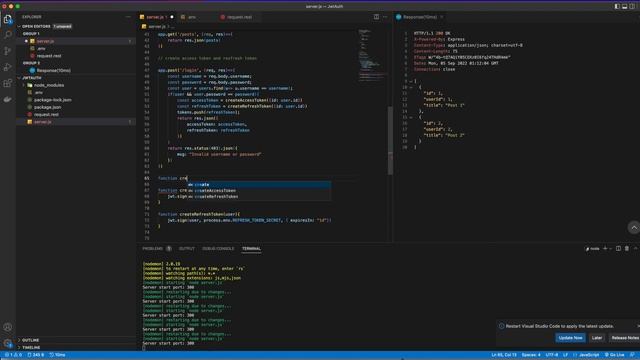Screen dimensions: 640x360
Task: Click the kill terminal trash icon
Action: click(x=627, y=248)
